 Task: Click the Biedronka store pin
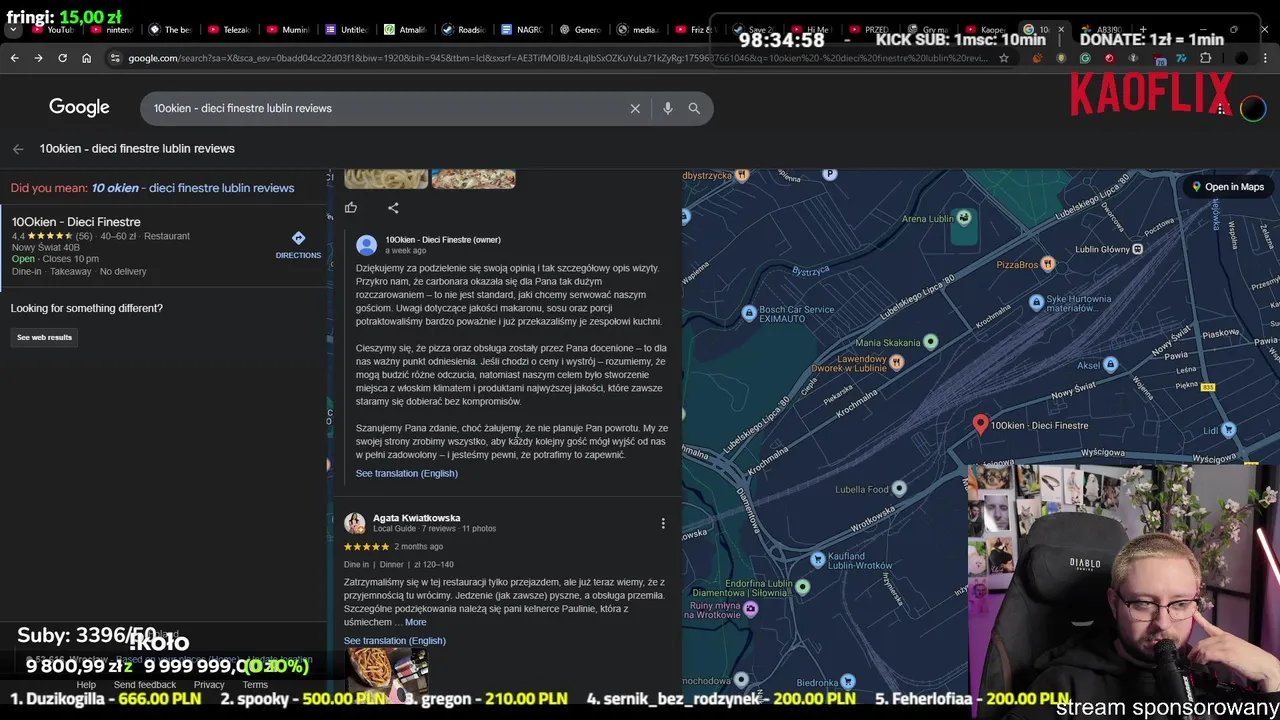(x=848, y=682)
